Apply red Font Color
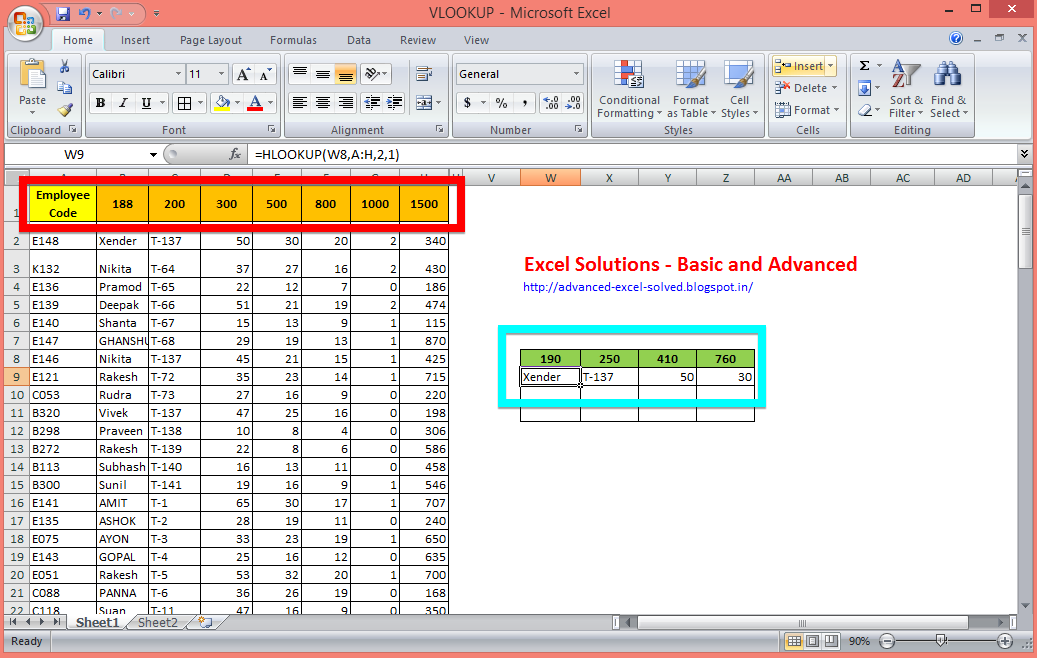 [x=255, y=103]
